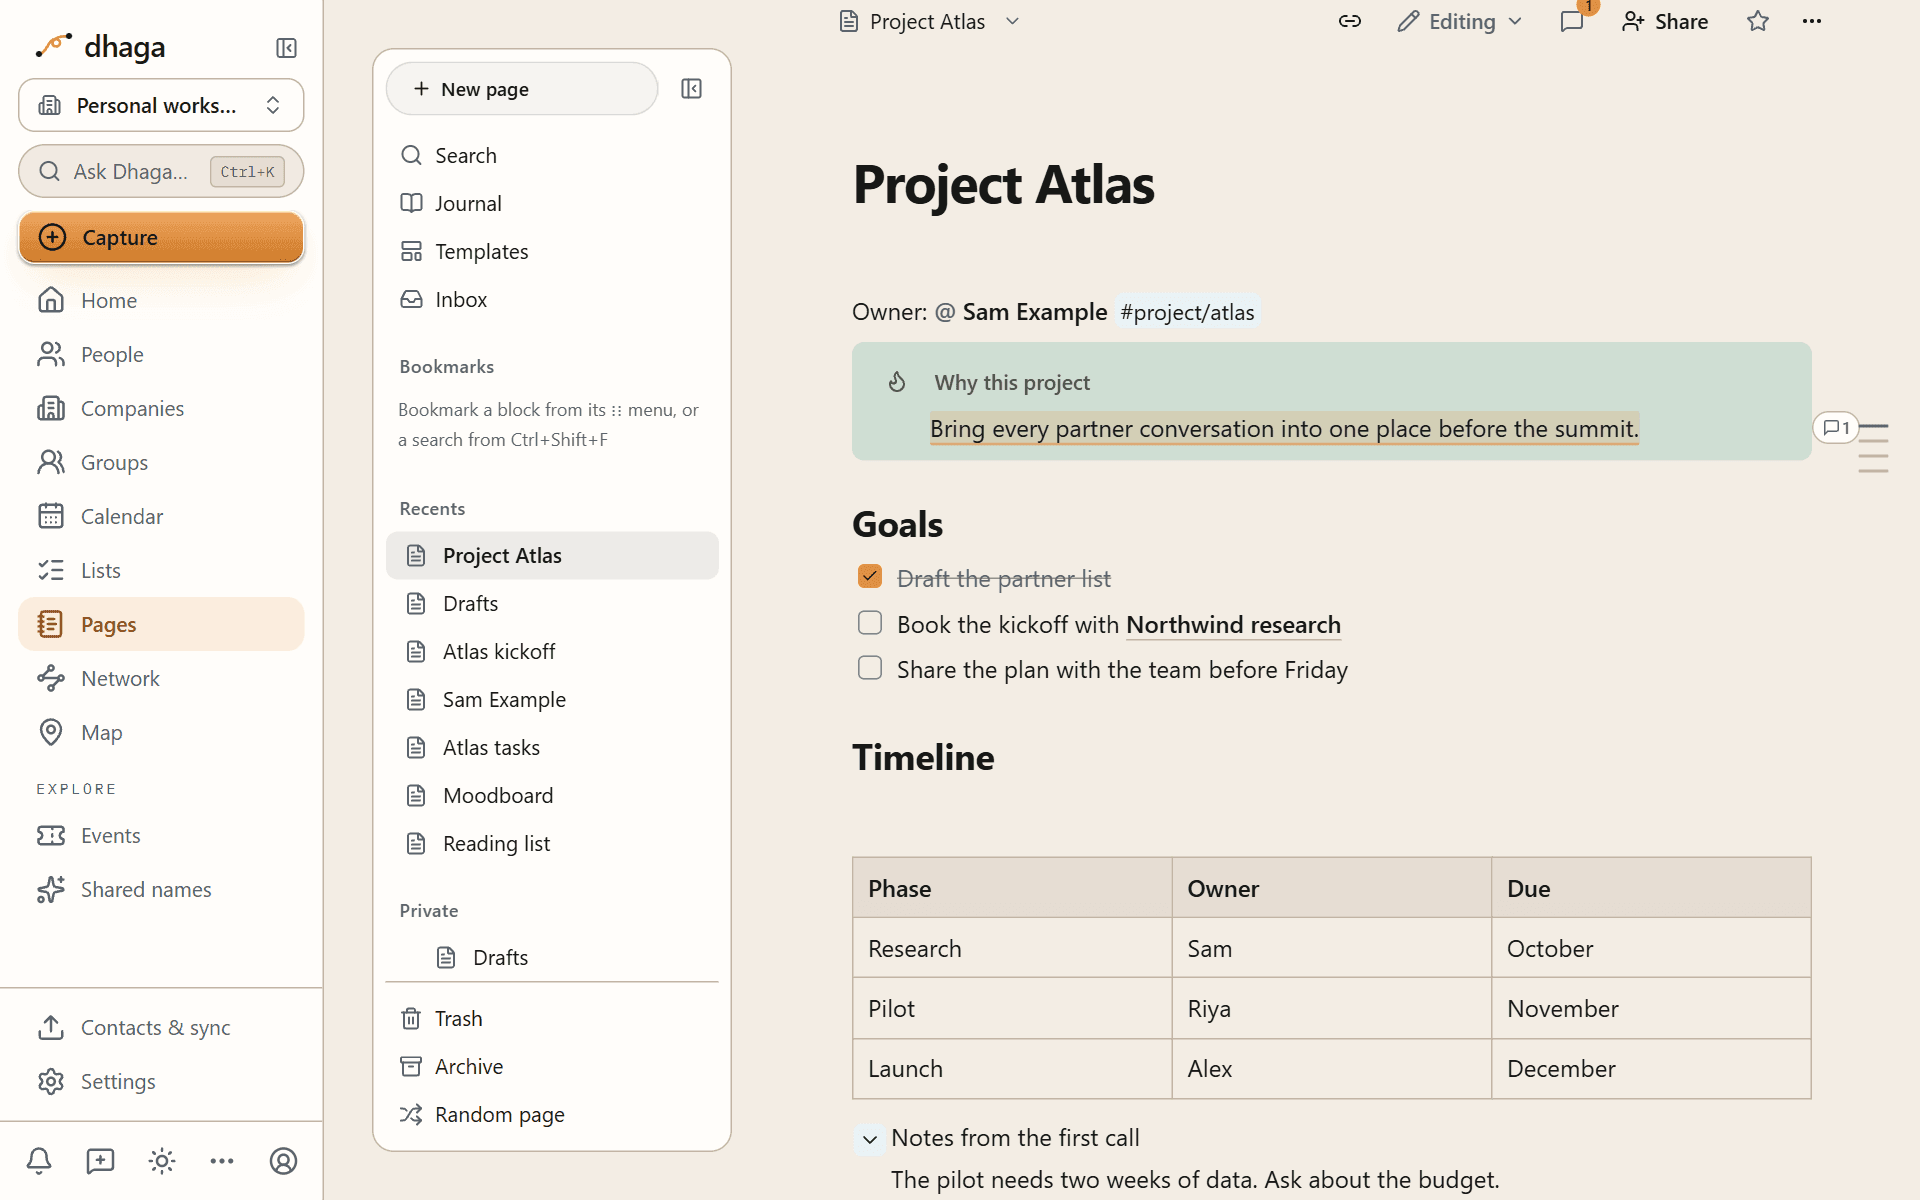
Task: Open Journal in the pages panel
Action: (x=552, y=203)
